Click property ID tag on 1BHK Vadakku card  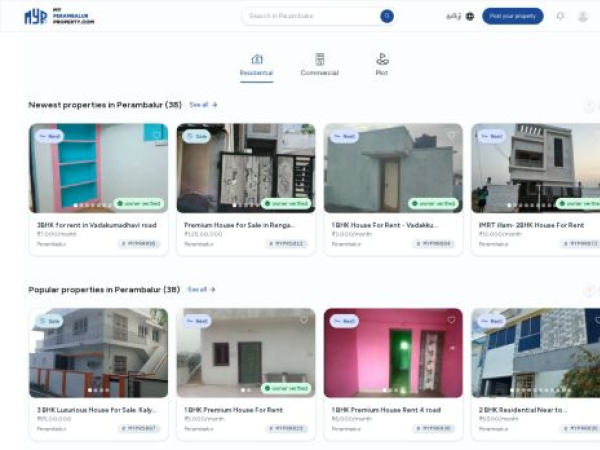(434, 243)
